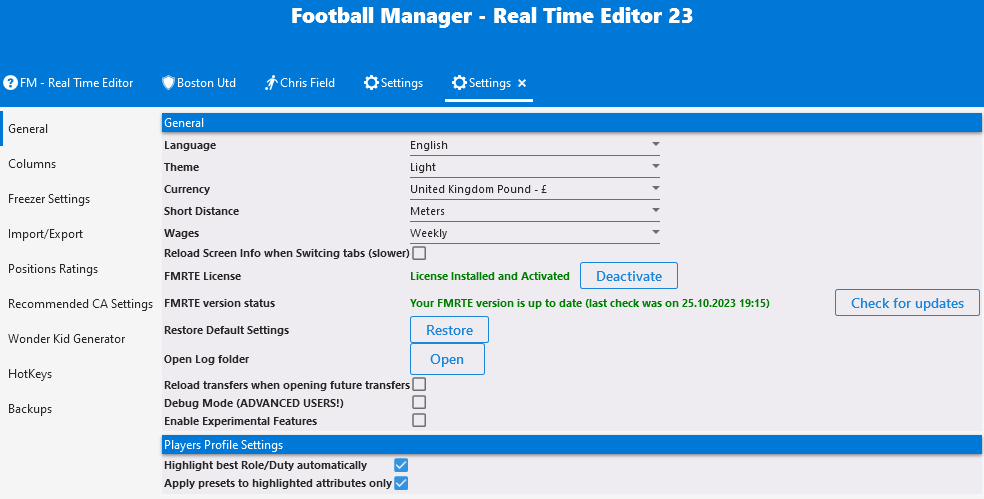Image resolution: width=984 pixels, height=499 pixels.
Task: Click the United Kingdom Pound currency field
Action: [535, 189]
